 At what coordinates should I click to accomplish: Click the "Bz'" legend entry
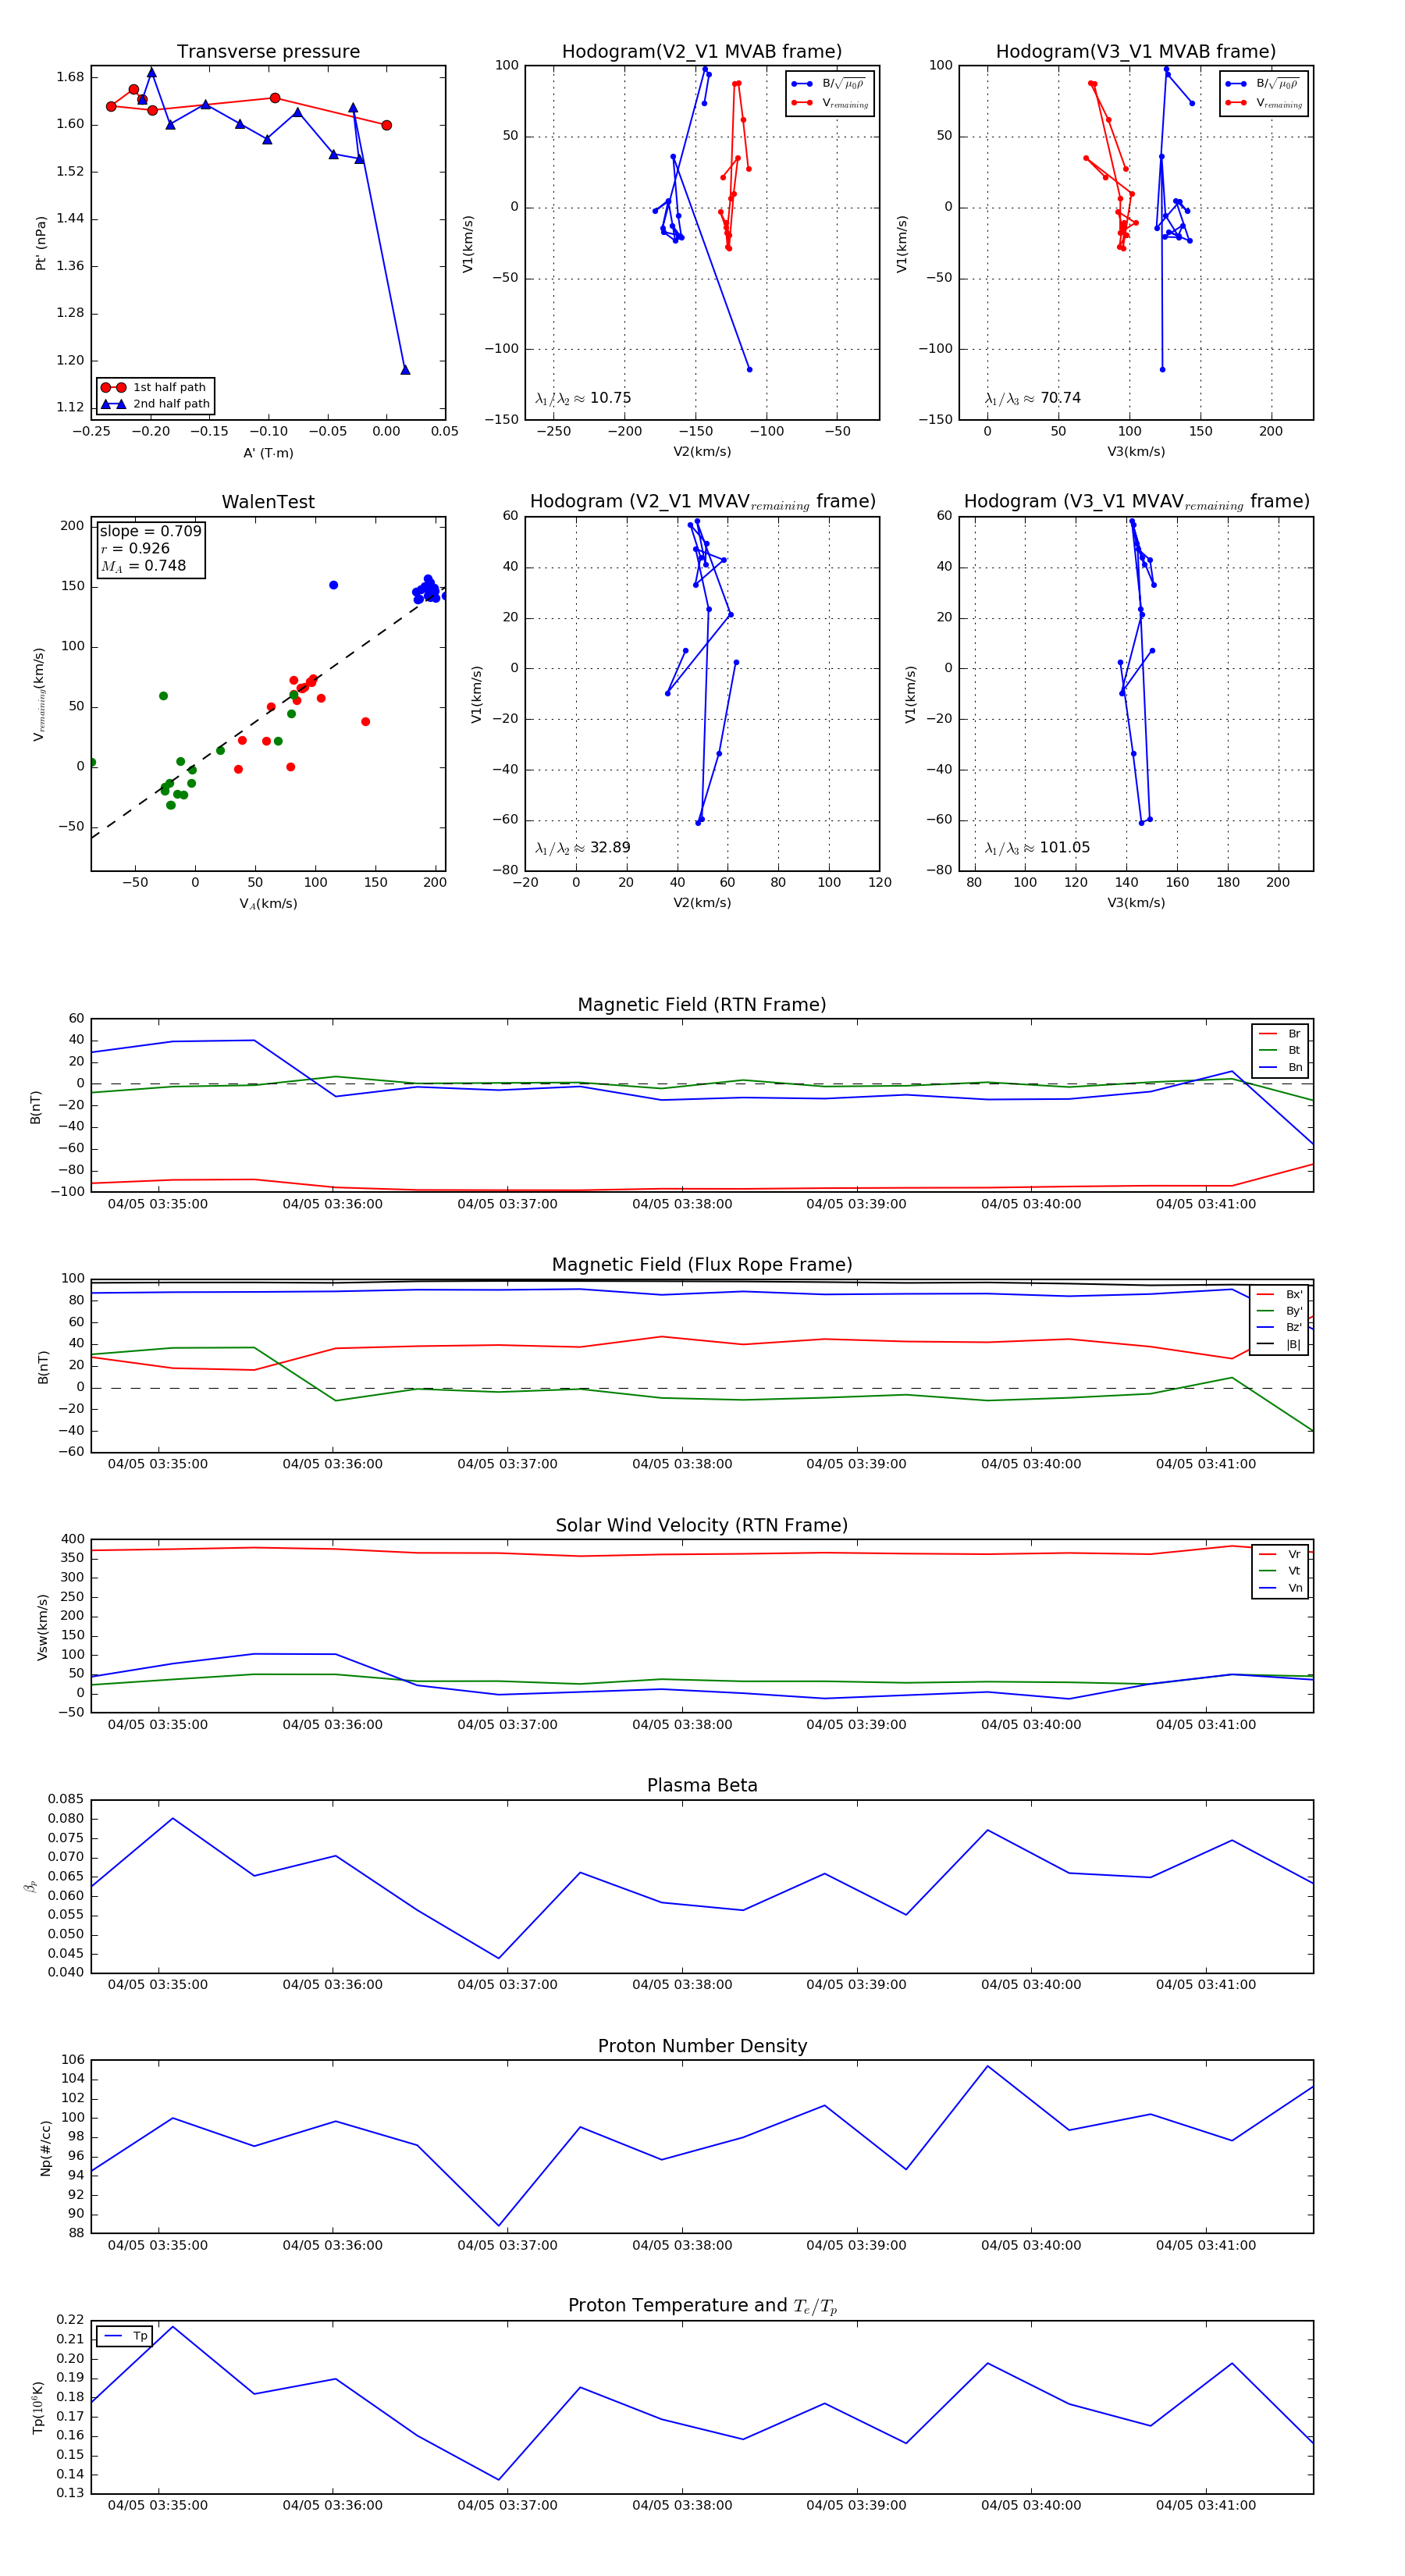point(1280,1327)
